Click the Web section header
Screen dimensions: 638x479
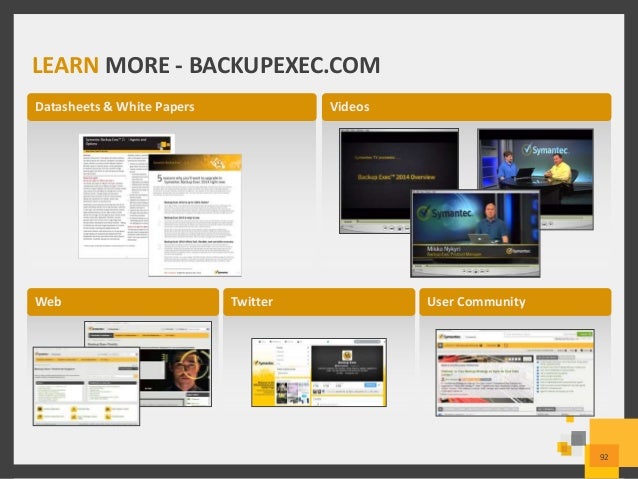[123, 302]
